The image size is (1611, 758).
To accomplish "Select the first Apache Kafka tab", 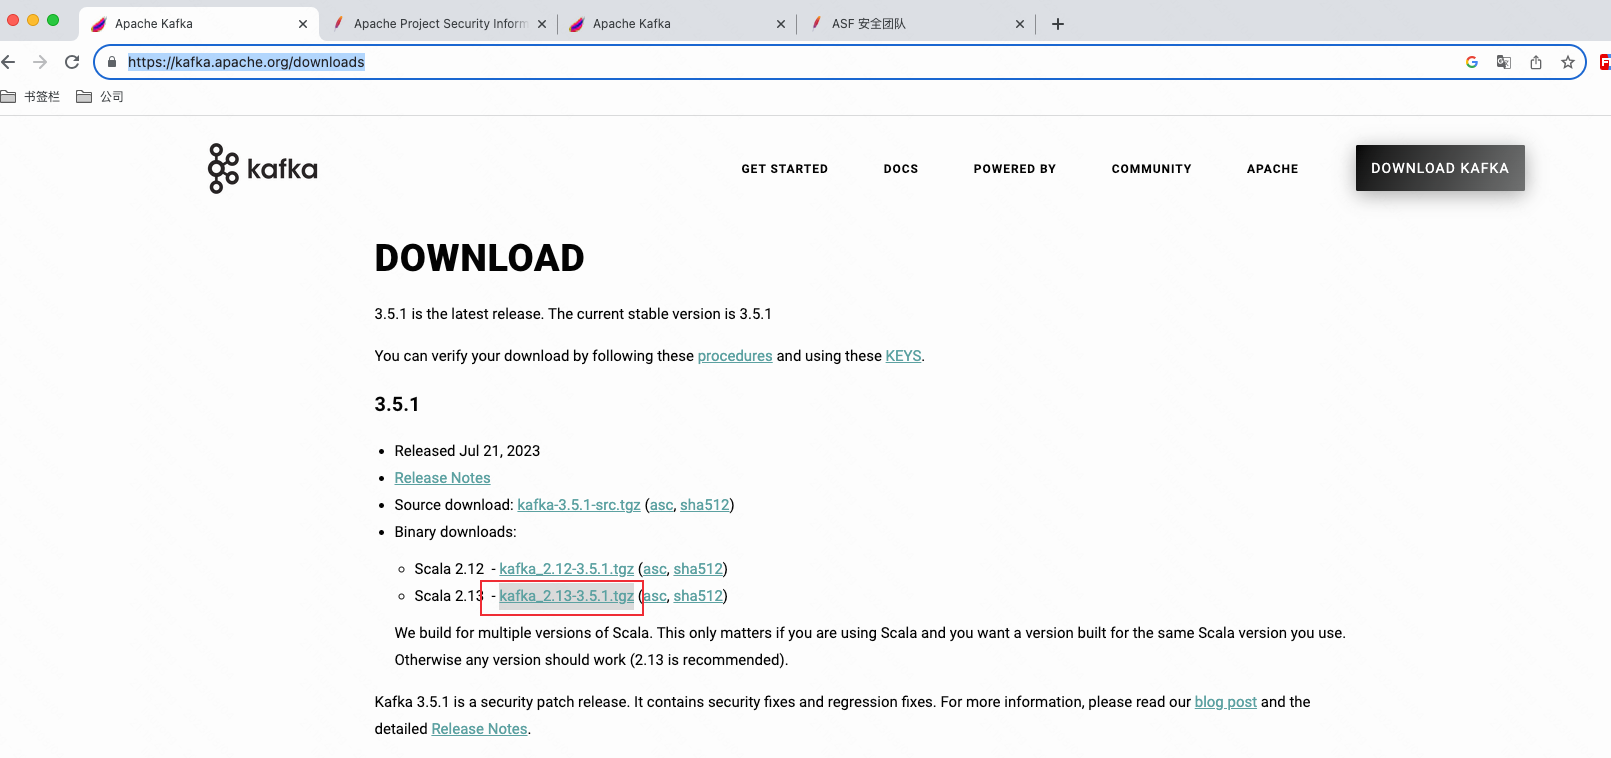I will coord(199,24).
